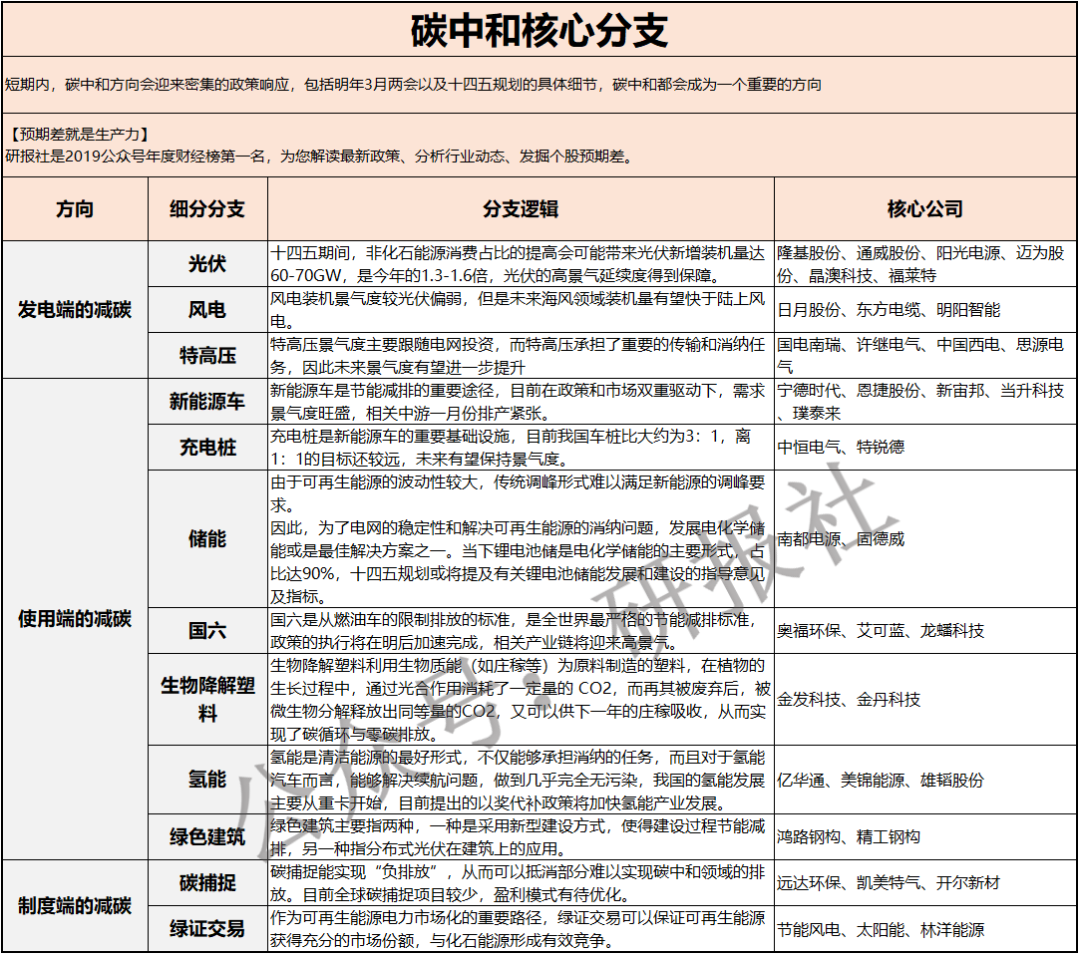Click companies cell 亿华通、美锦能源、雄韬股份
This screenshot has width=1080, height=955.
point(925,779)
